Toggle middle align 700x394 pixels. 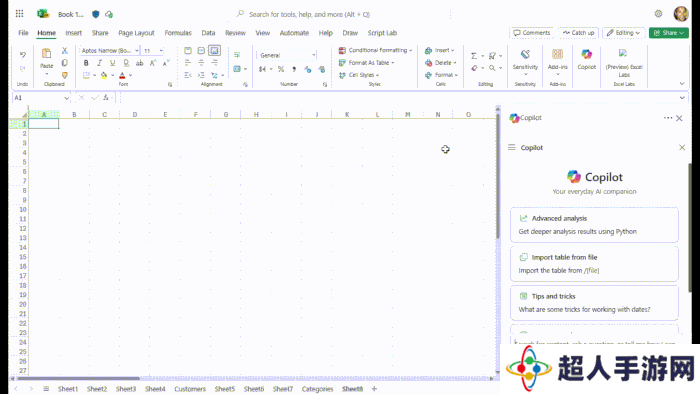tap(201, 50)
